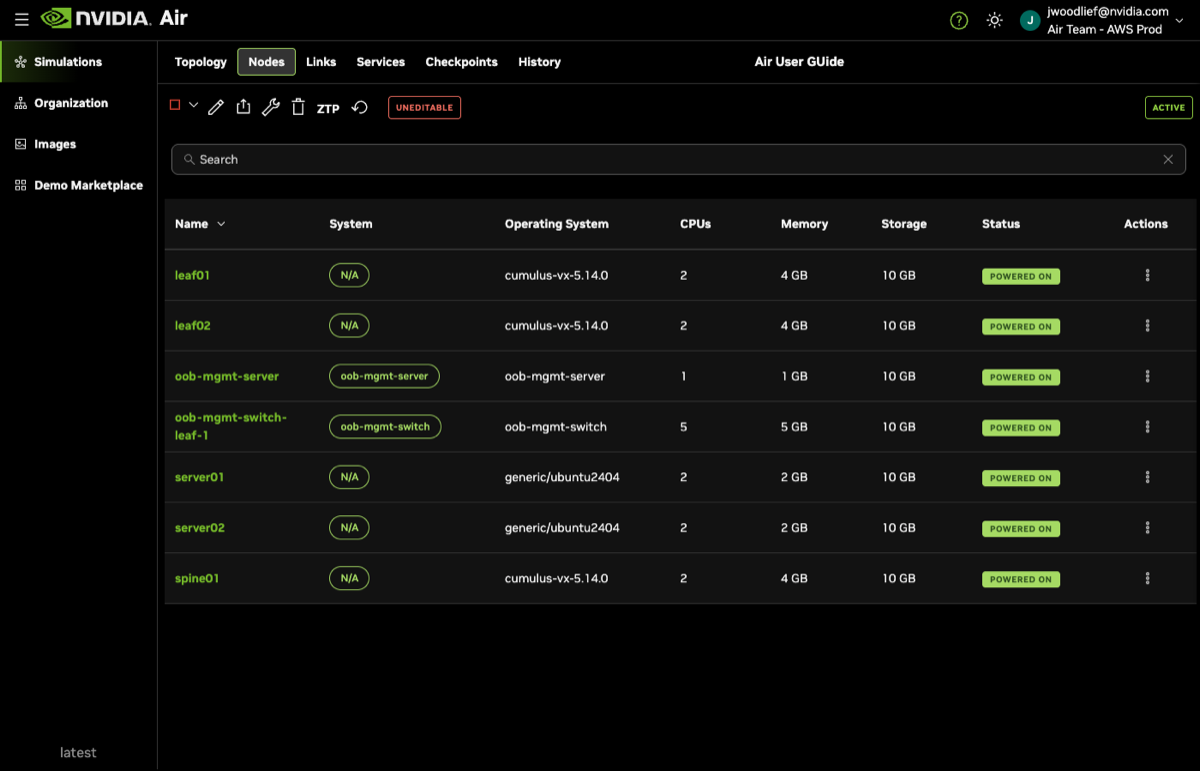
Task: Open the hamburger menu icon
Action: pos(21,19)
